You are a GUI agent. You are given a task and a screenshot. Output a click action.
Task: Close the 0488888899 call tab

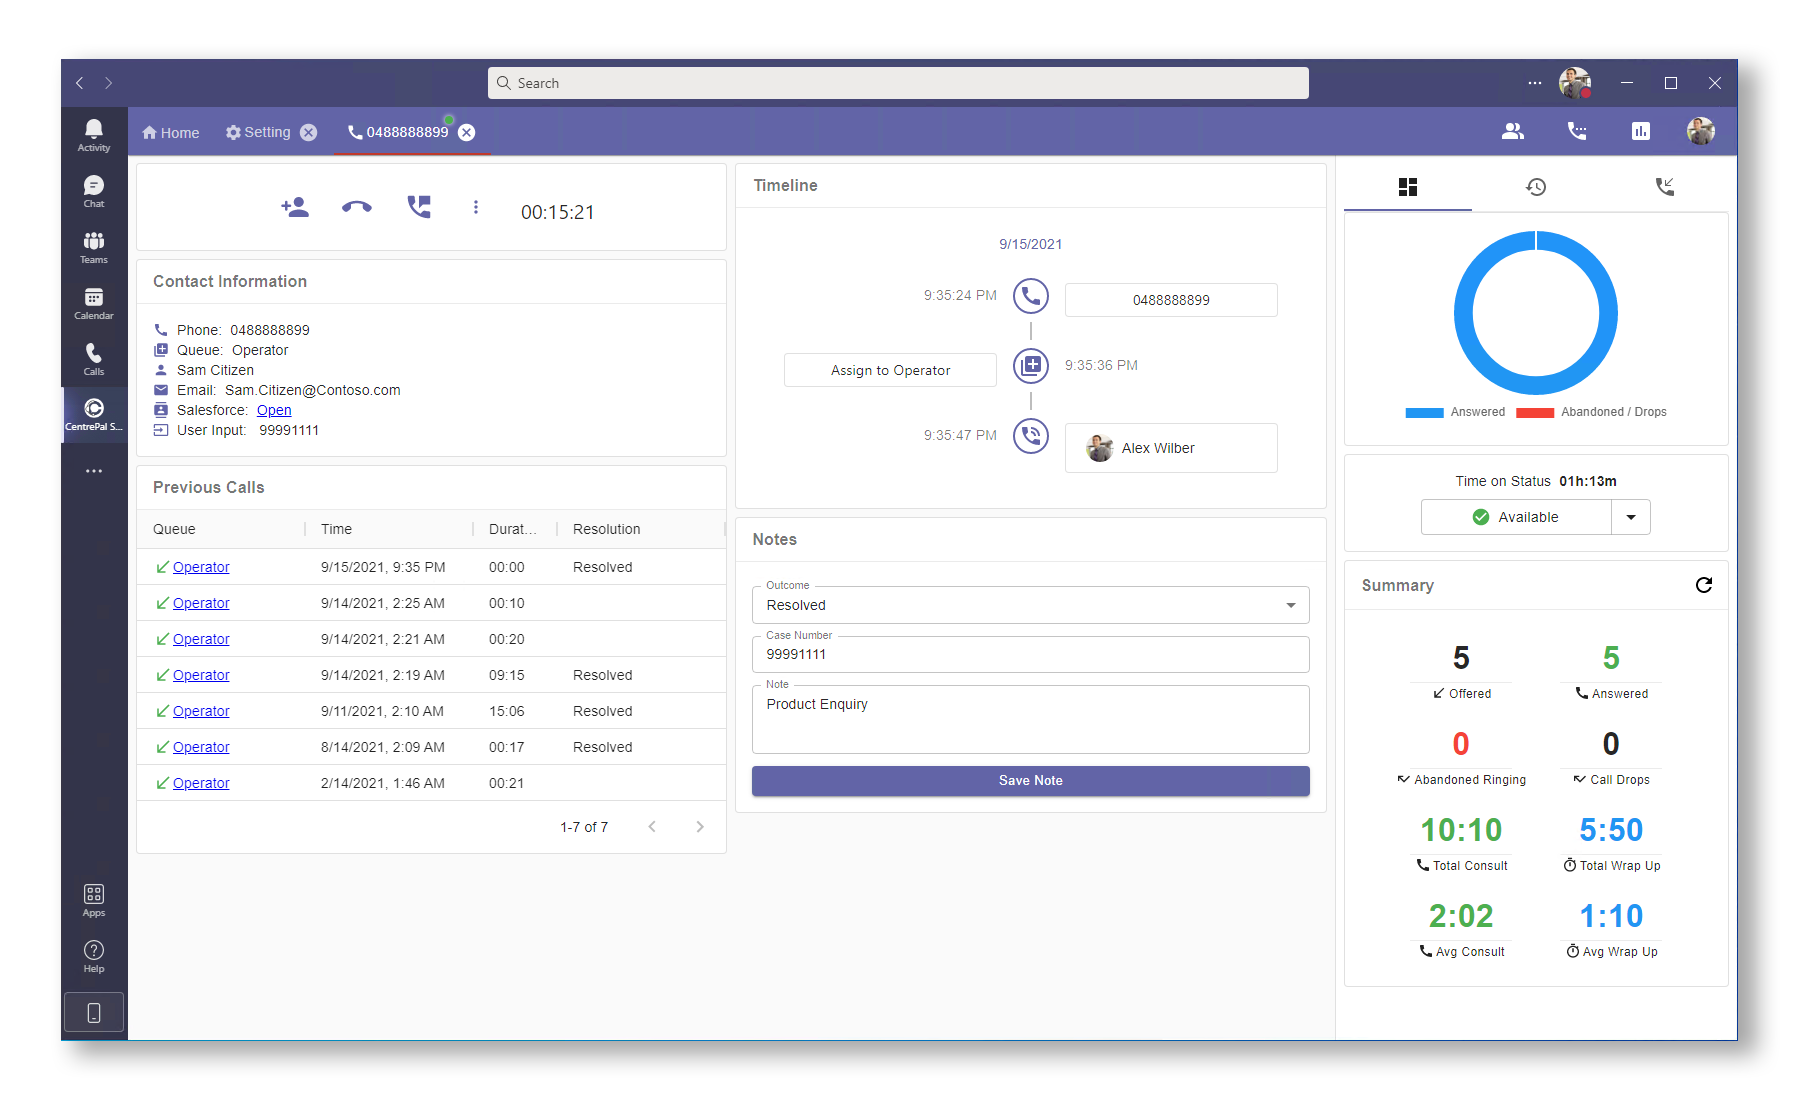467,132
